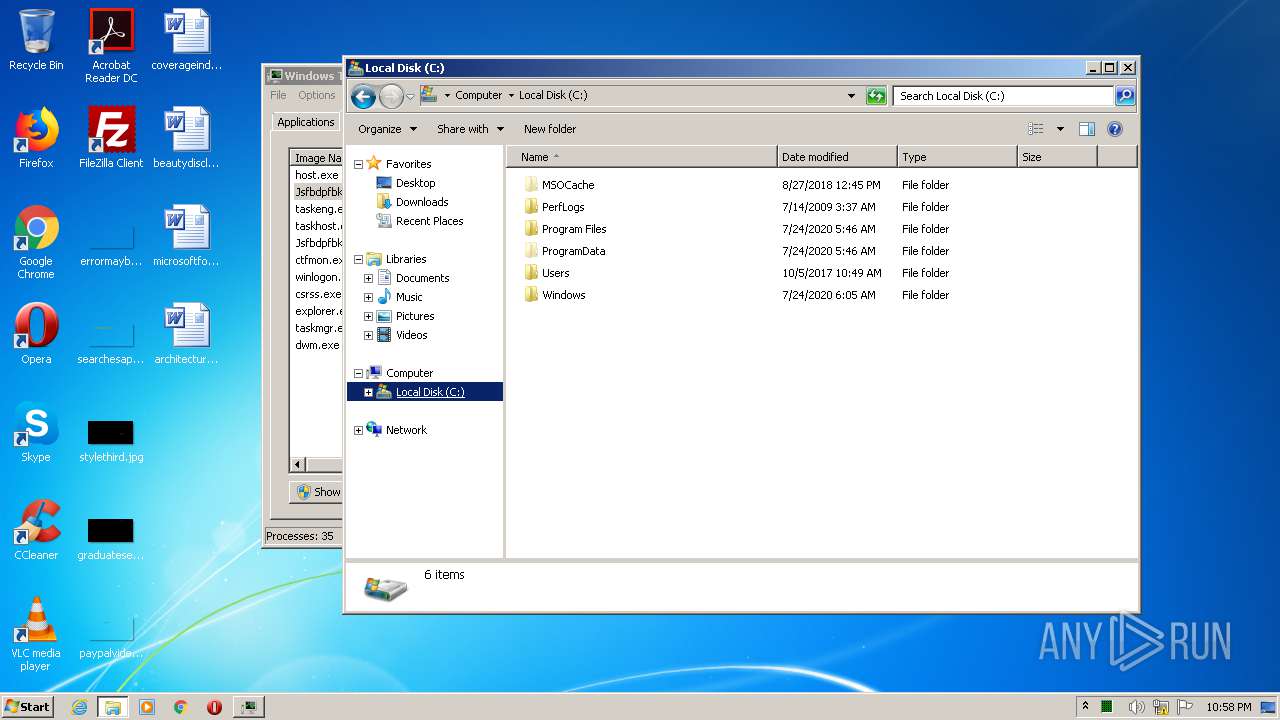Click the Back navigation arrow in Explorer
Screen dimensions: 1280x720
pyautogui.click(x=363, y=96)
